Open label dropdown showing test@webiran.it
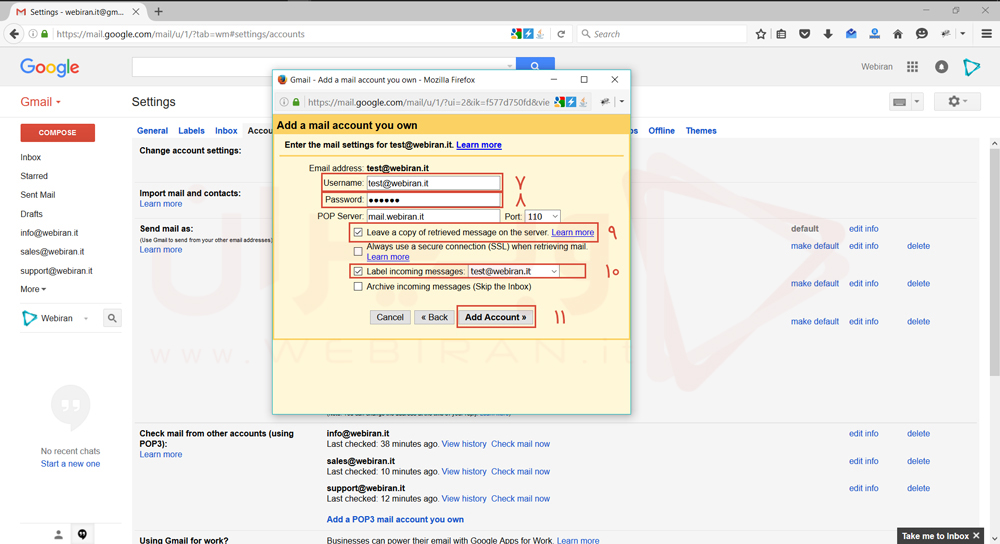This screenshot has width=1000, height=544. click(514, 271)
